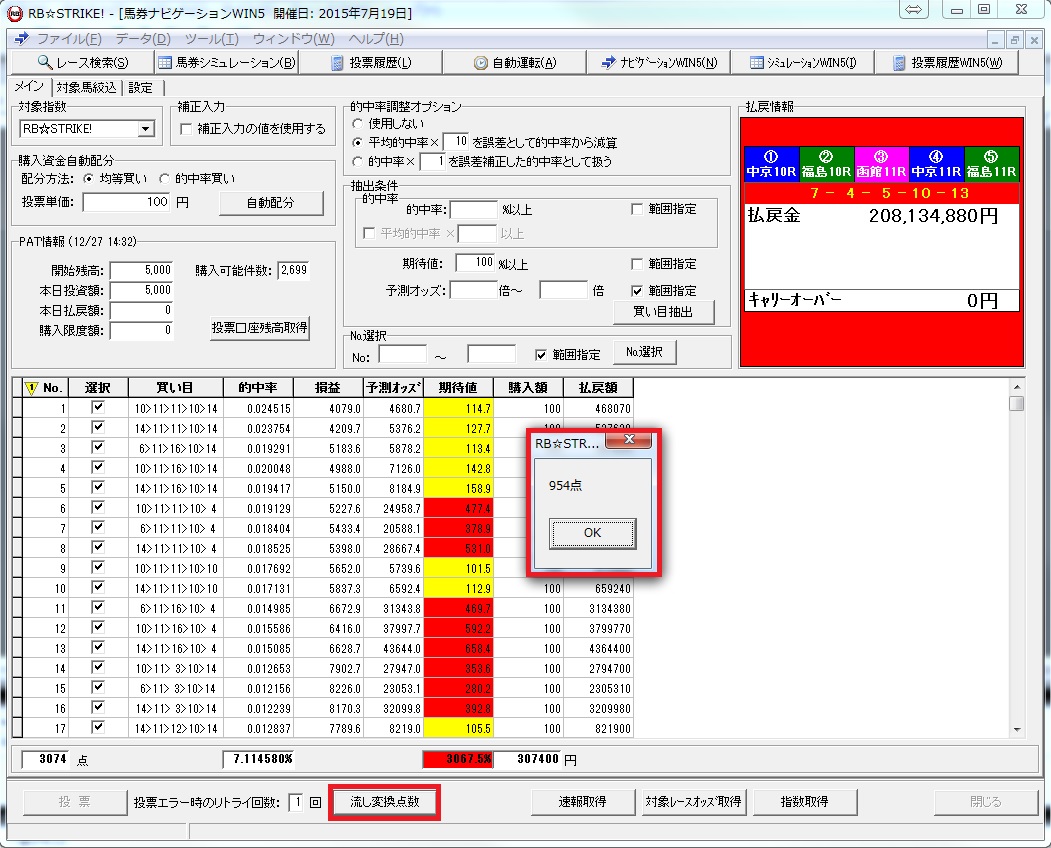This screenshot has width=1051, height=848.
Task: Toggle 的中率 範囲指定 checkbox
Action: point(637,209)
